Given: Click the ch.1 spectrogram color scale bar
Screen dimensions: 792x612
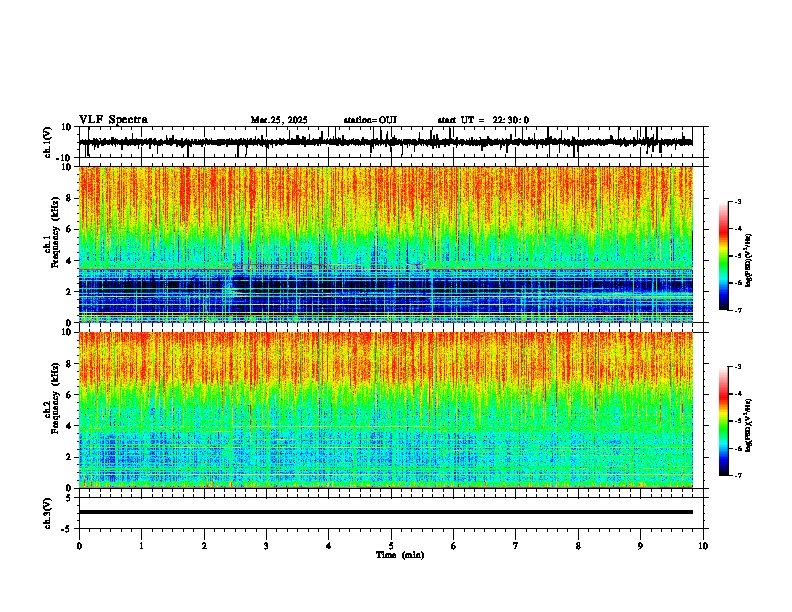Looking at the screenshot, I should point(723,256).
